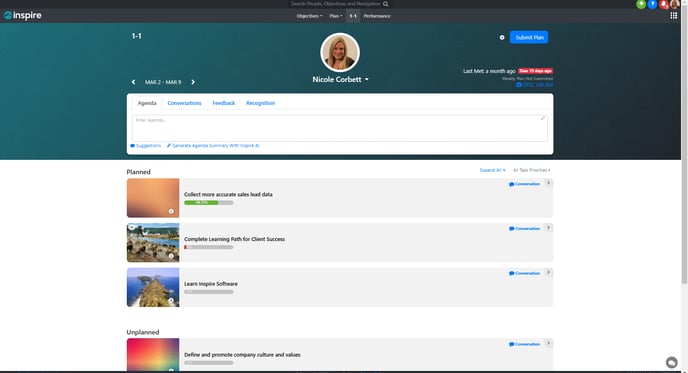The height and width of the screenshot is (373, 688).
Task: Open the blue help question icon
Action: pyautogui.click(x=652, y=4)
